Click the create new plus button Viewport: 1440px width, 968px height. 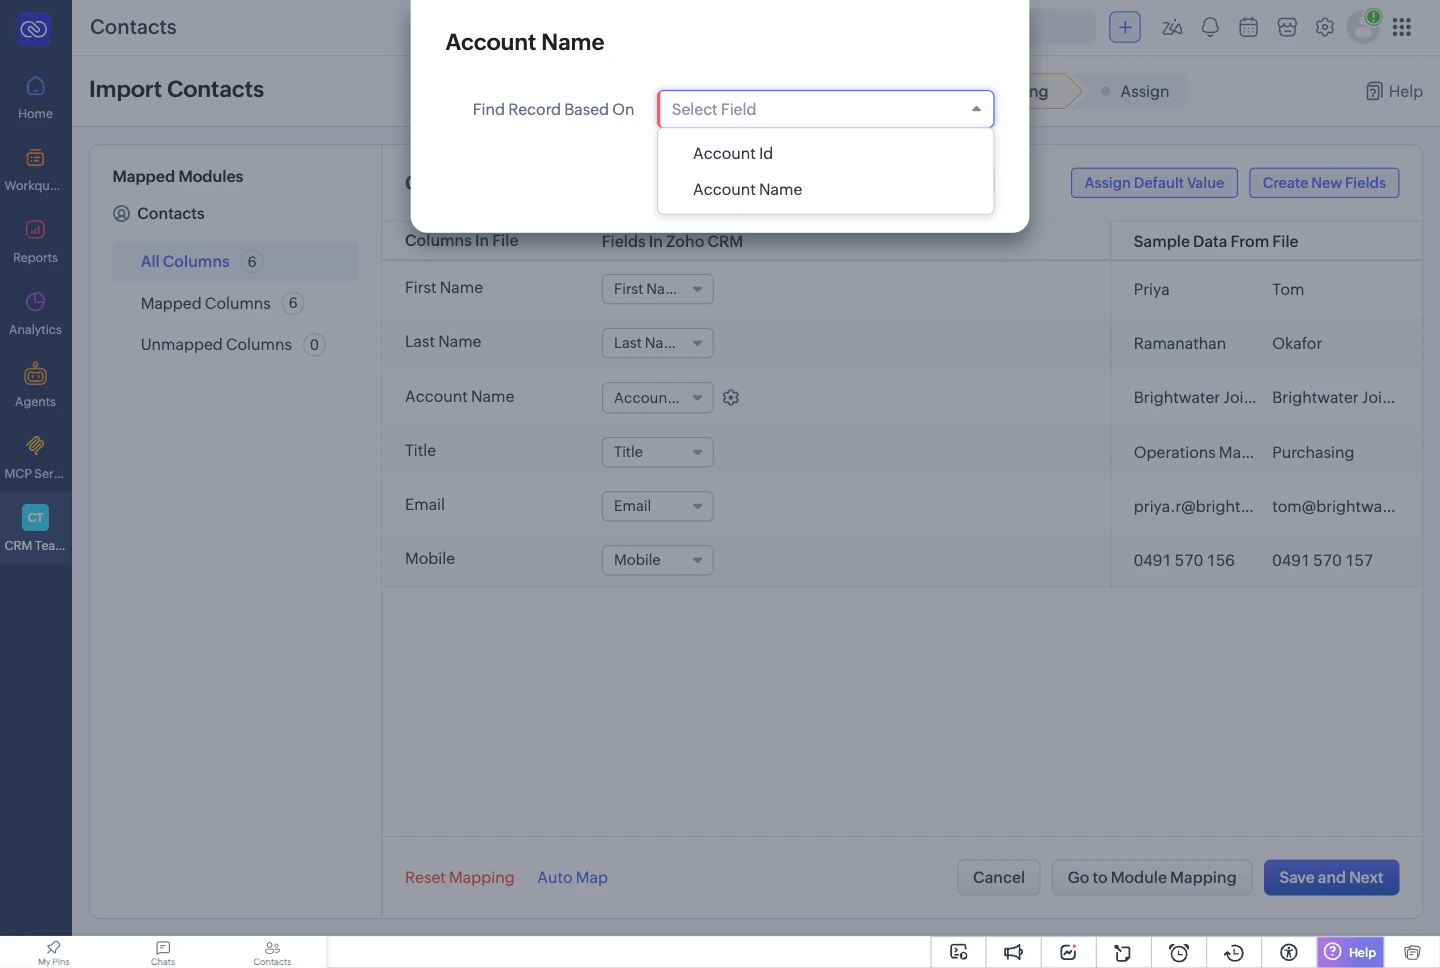[x=1125, y=27]
